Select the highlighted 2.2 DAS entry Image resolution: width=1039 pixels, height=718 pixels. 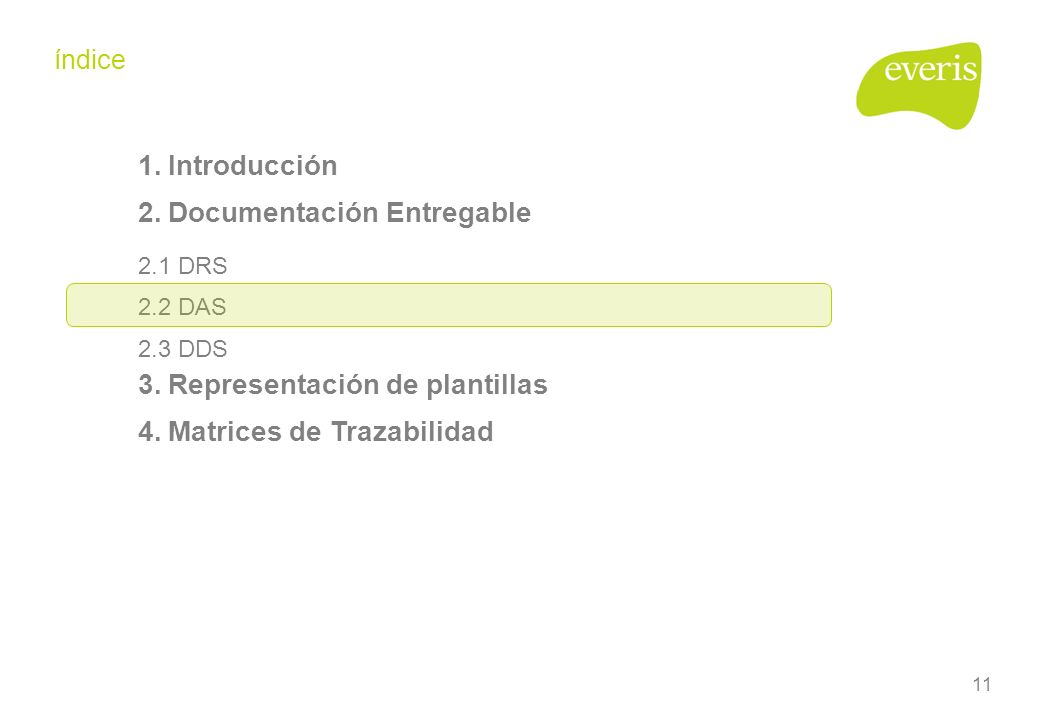click(x=449, y=305)
